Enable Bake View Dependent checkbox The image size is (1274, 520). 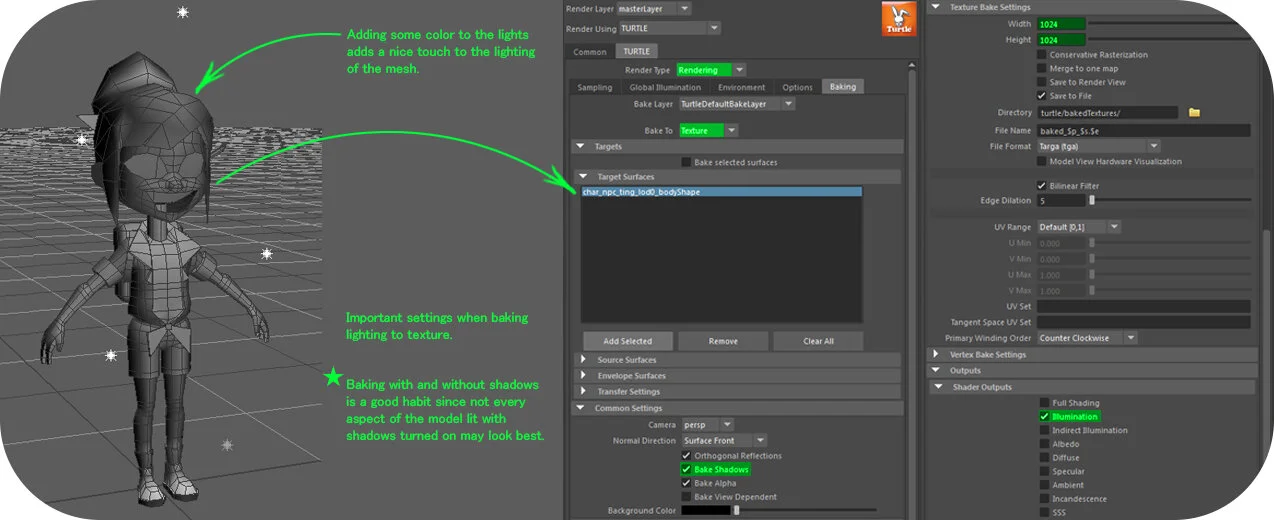click(686, 497)
